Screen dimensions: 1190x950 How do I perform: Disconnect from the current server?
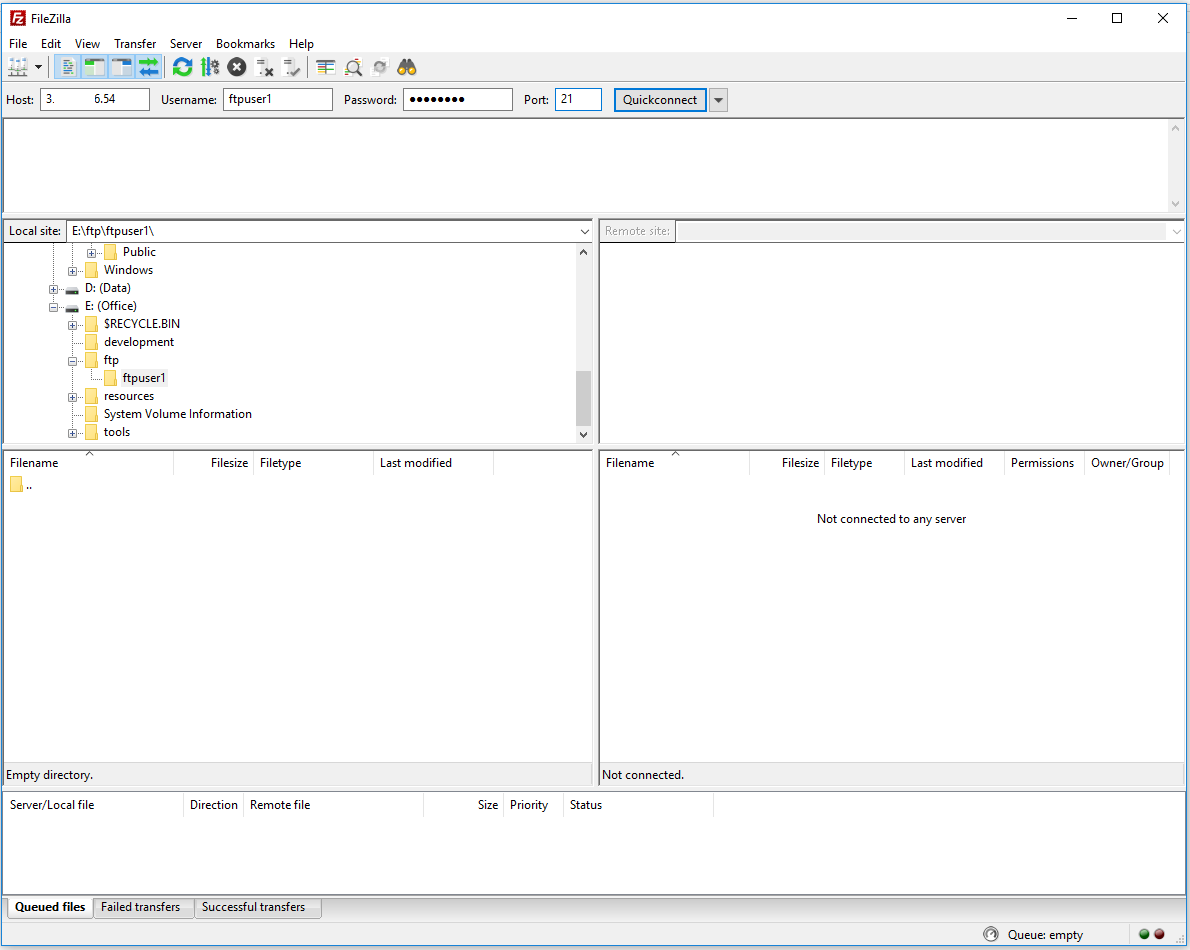coord(264,68)
